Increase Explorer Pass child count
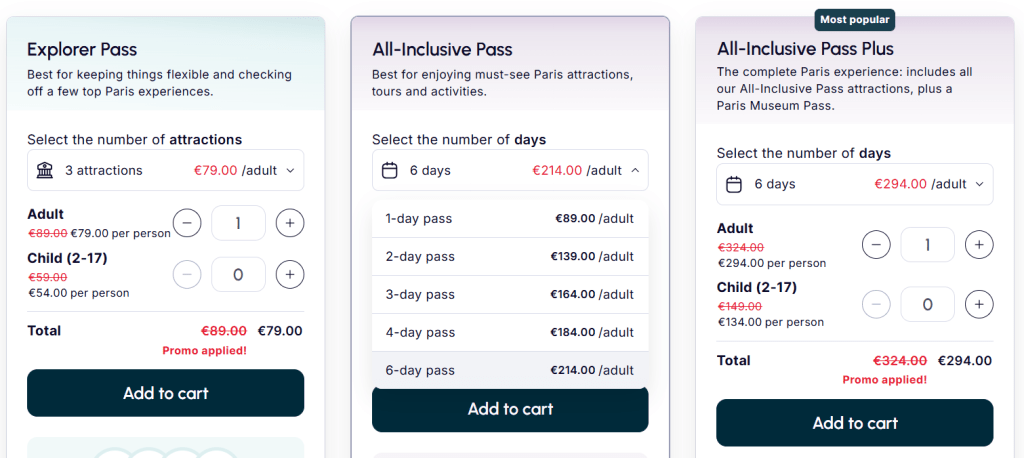1024x458 pixels. [290, 274]
